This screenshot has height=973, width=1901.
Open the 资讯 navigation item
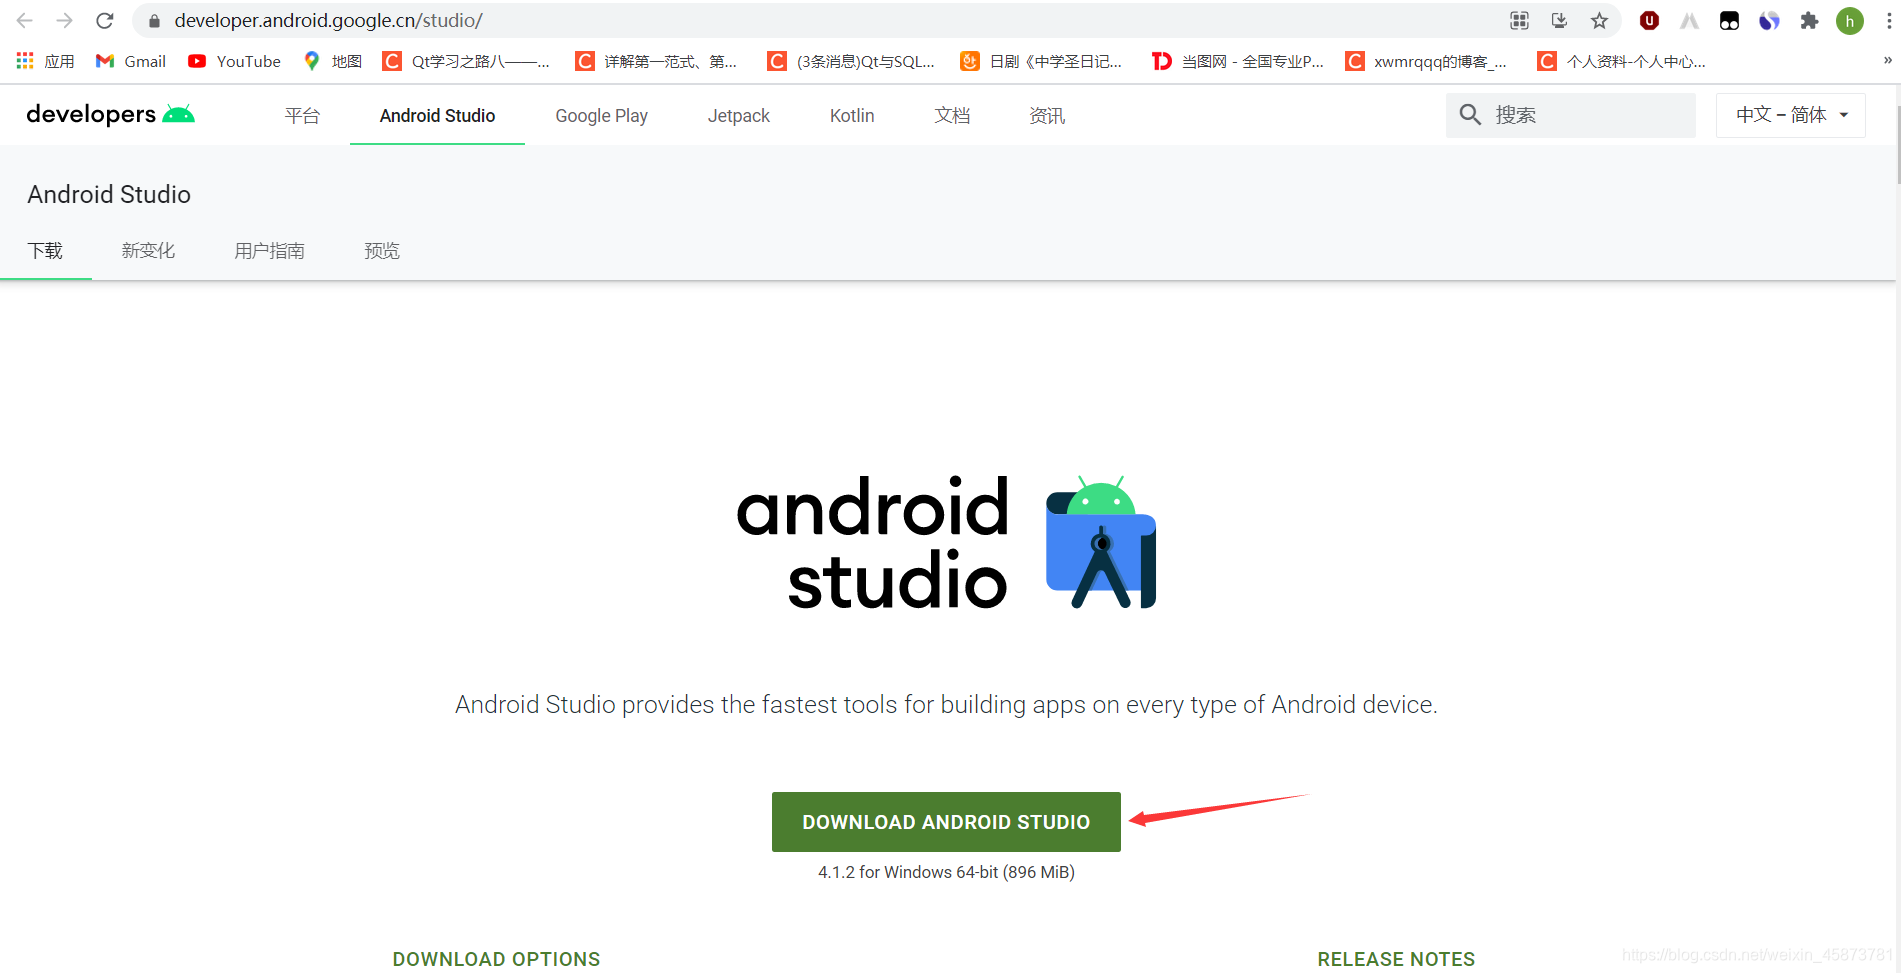1047,115
